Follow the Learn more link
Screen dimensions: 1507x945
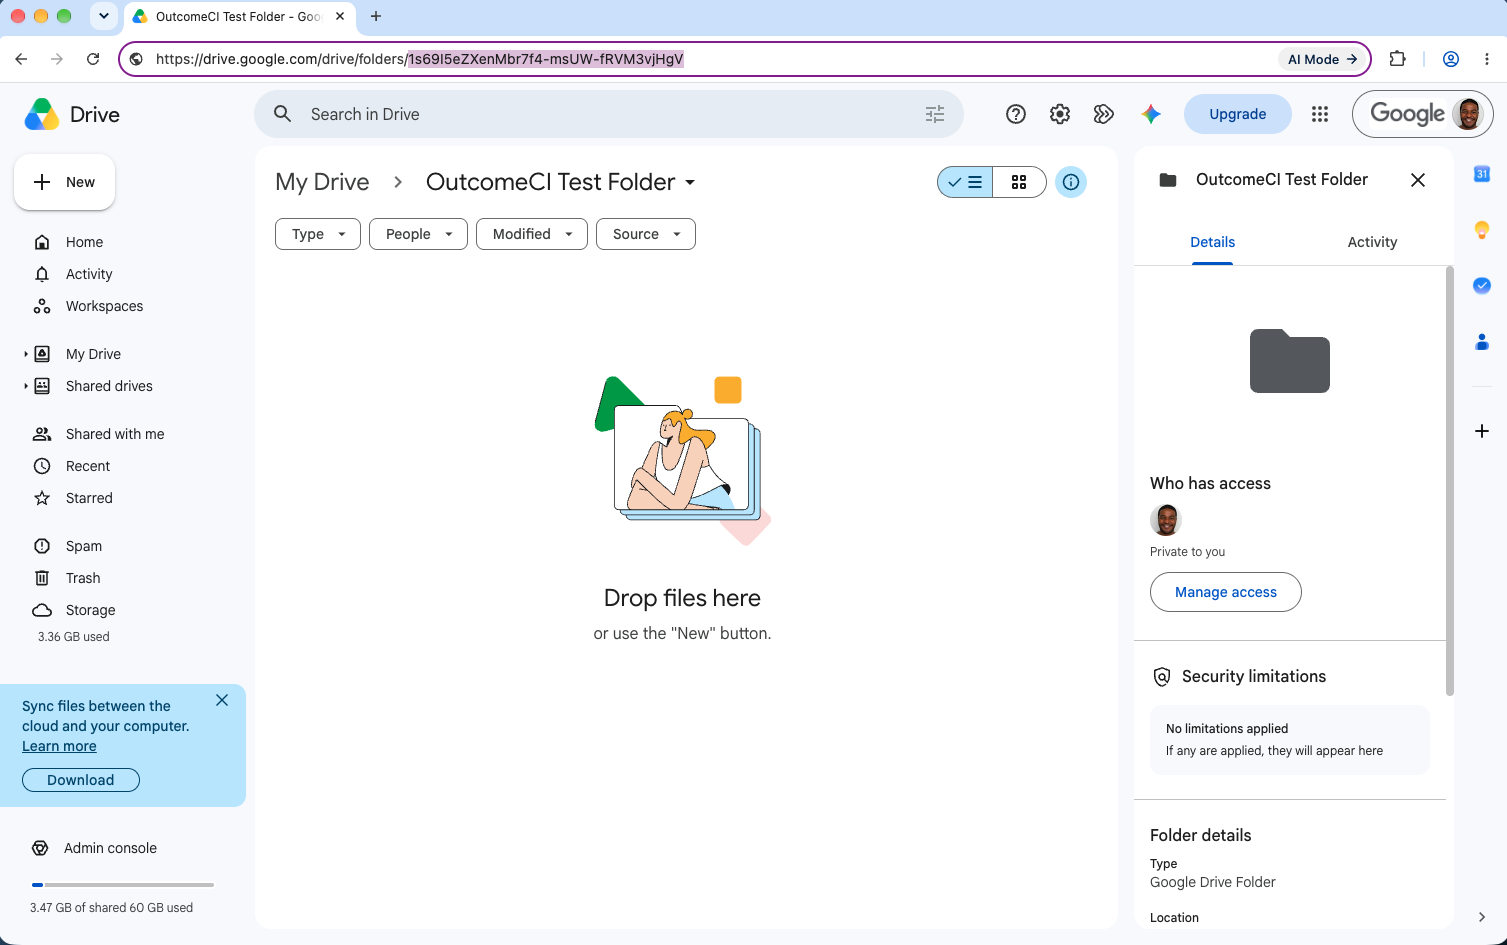pos(59,746)
